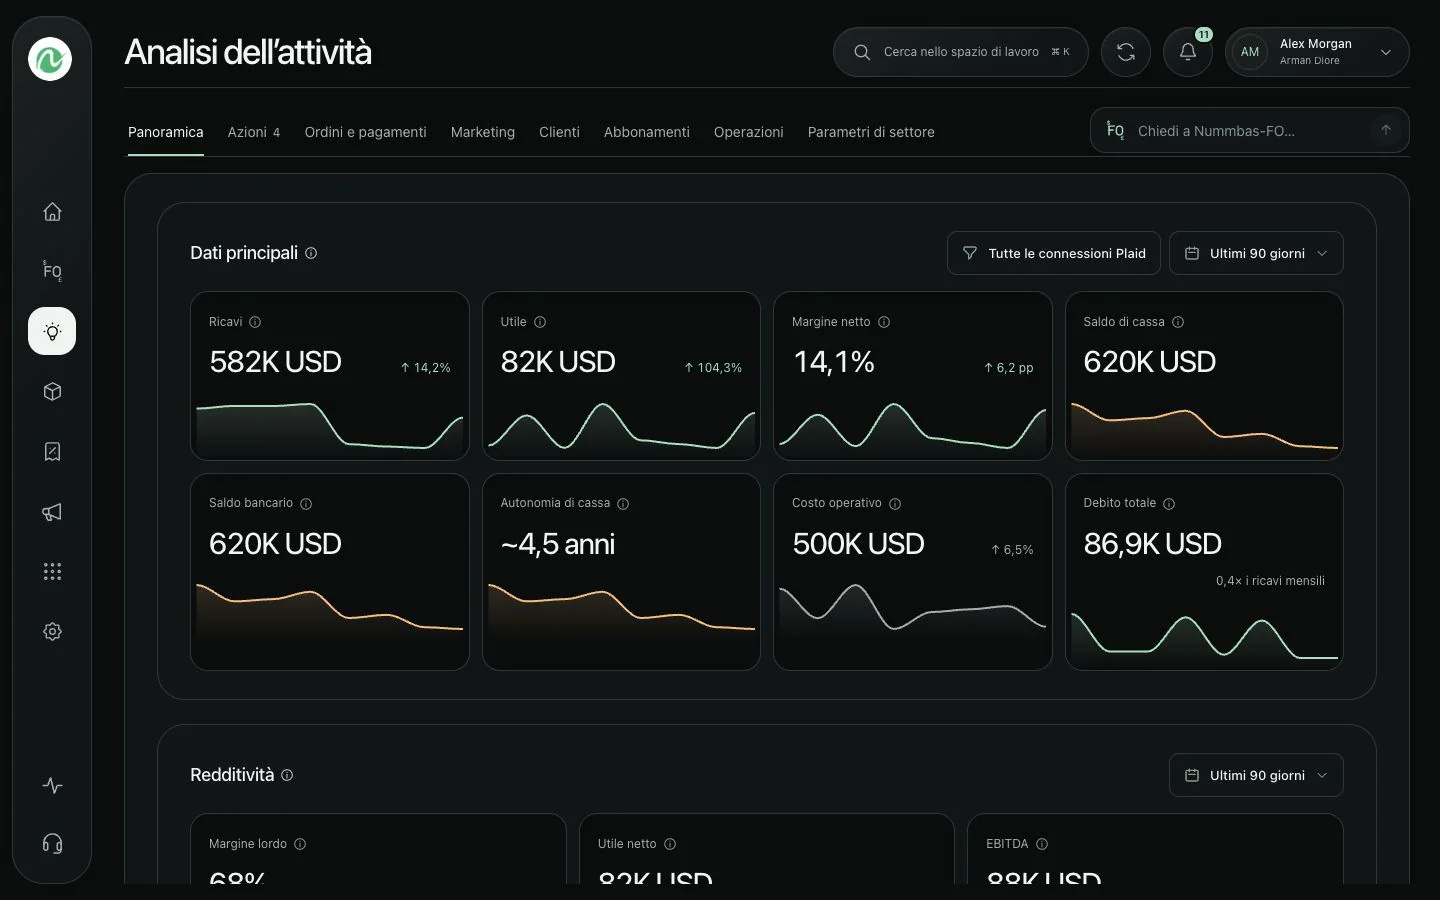1440x900 pixels.
Task: Click the refresh sync button
Action: tap(1126, 52)
